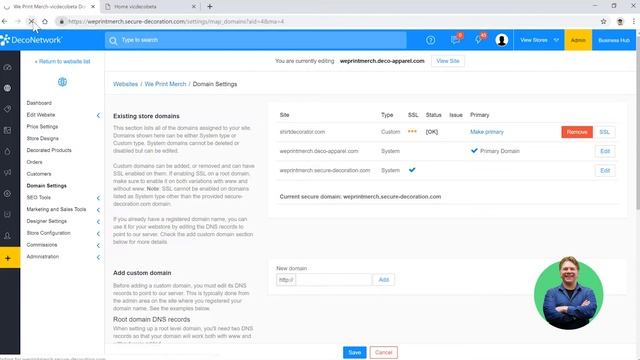This screenshot has height=360, width=640.
Task: Expand the Administration submenu
Action: pyautogui.click(x=98, y=257)
